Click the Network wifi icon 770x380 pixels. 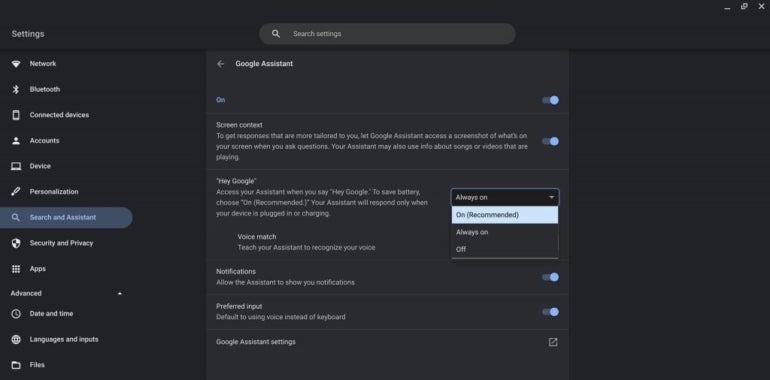click(16, 64)
